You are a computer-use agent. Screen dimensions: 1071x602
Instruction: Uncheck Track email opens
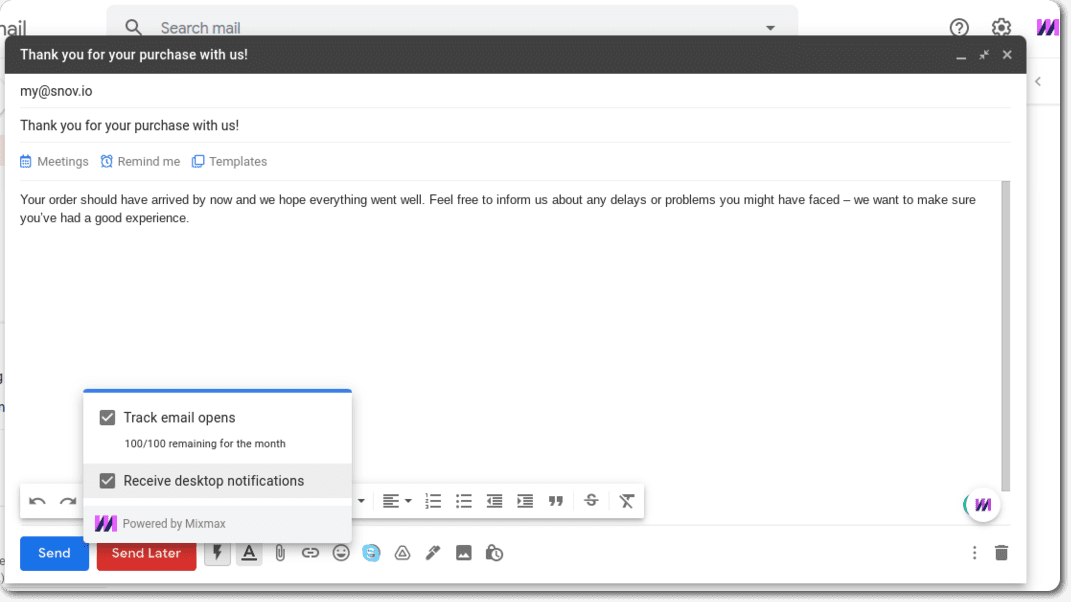pos(108,418)
